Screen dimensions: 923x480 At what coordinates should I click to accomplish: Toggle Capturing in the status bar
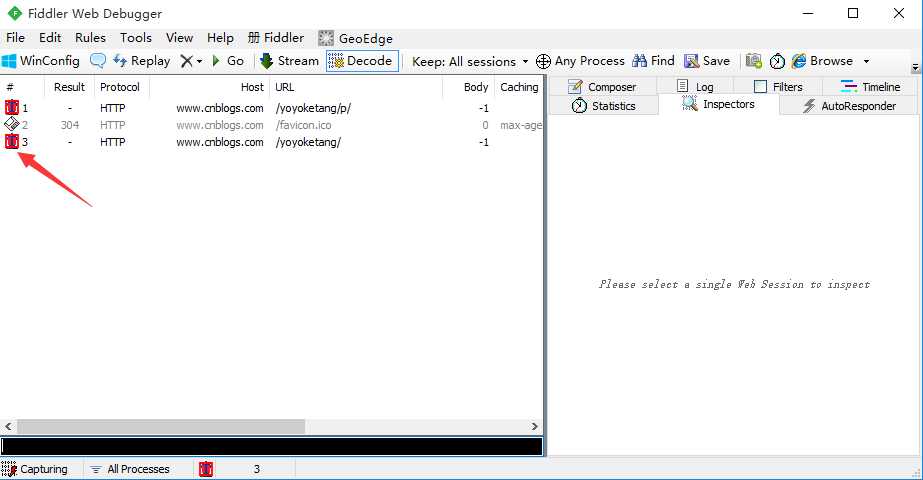tap(35, 469)
